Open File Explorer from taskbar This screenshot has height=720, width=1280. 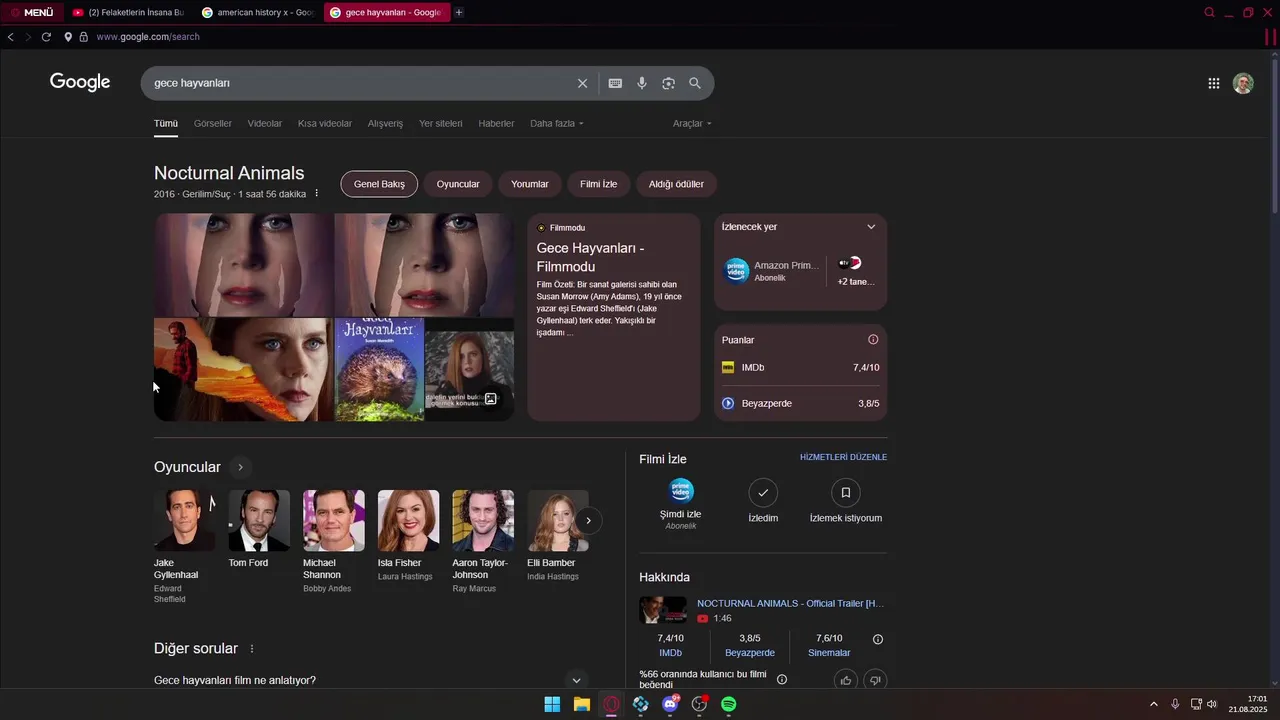coord(582,704)
